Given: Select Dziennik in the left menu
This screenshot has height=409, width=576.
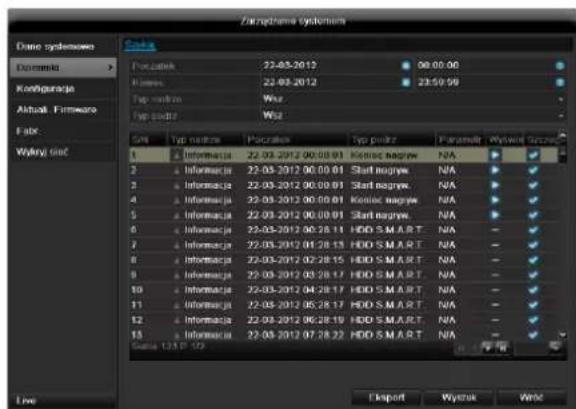Looking at the screenshot, I should click(x=63, y=68).
